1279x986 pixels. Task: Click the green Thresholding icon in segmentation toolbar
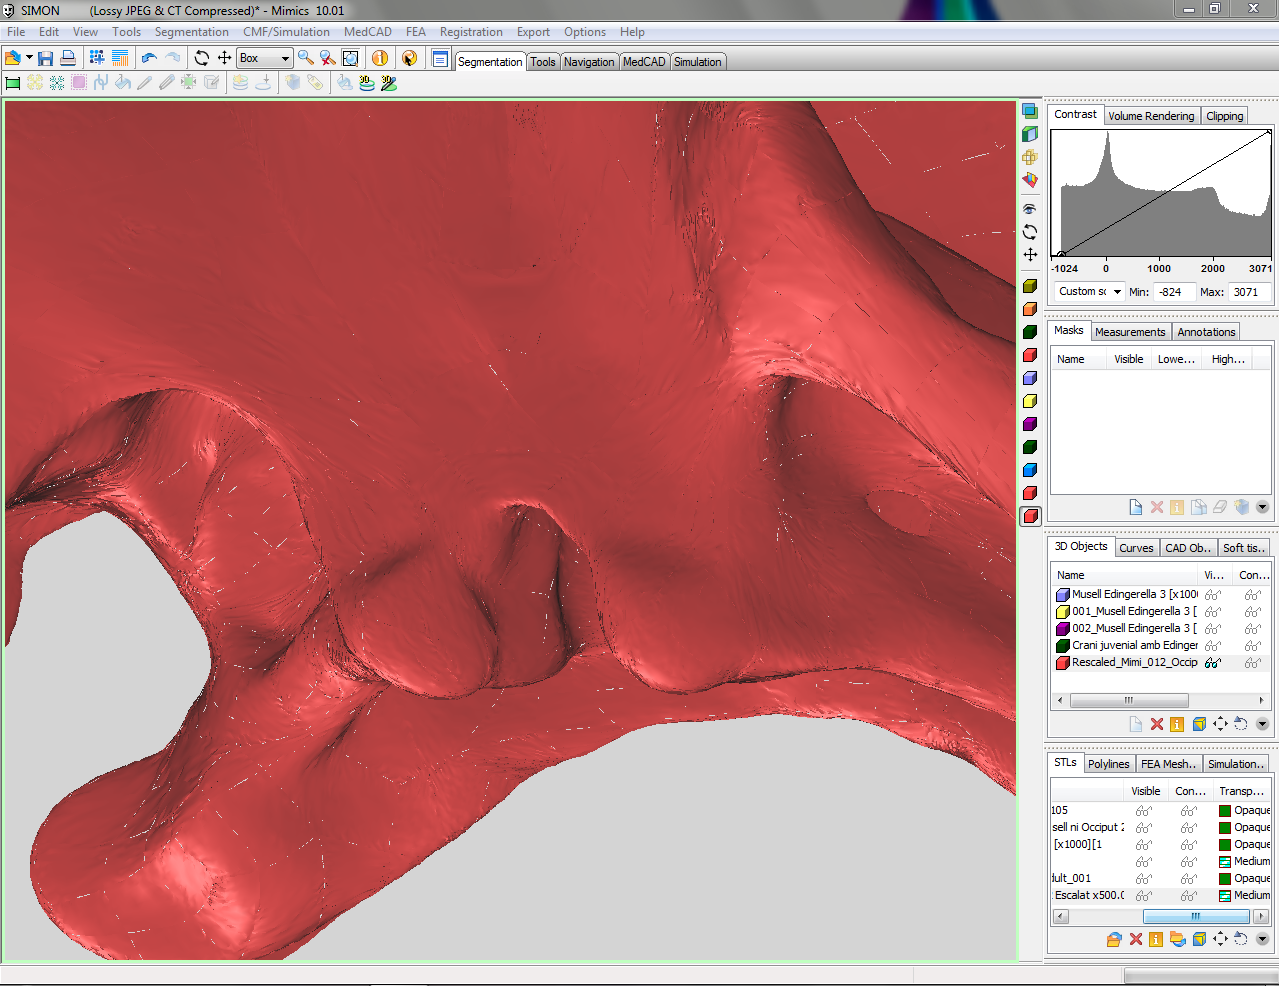13,83
